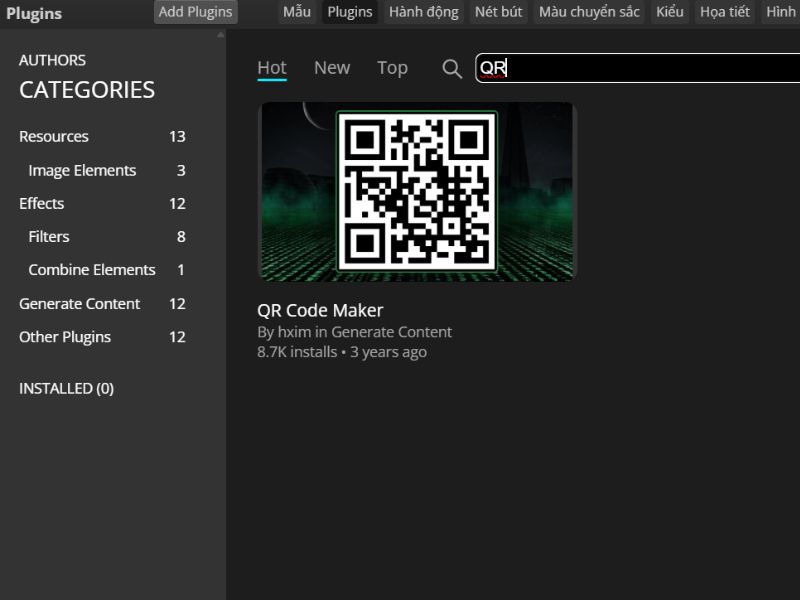Open the AUTHORS section
This screenshot has height=600, width=800.
tap(53, 60)
